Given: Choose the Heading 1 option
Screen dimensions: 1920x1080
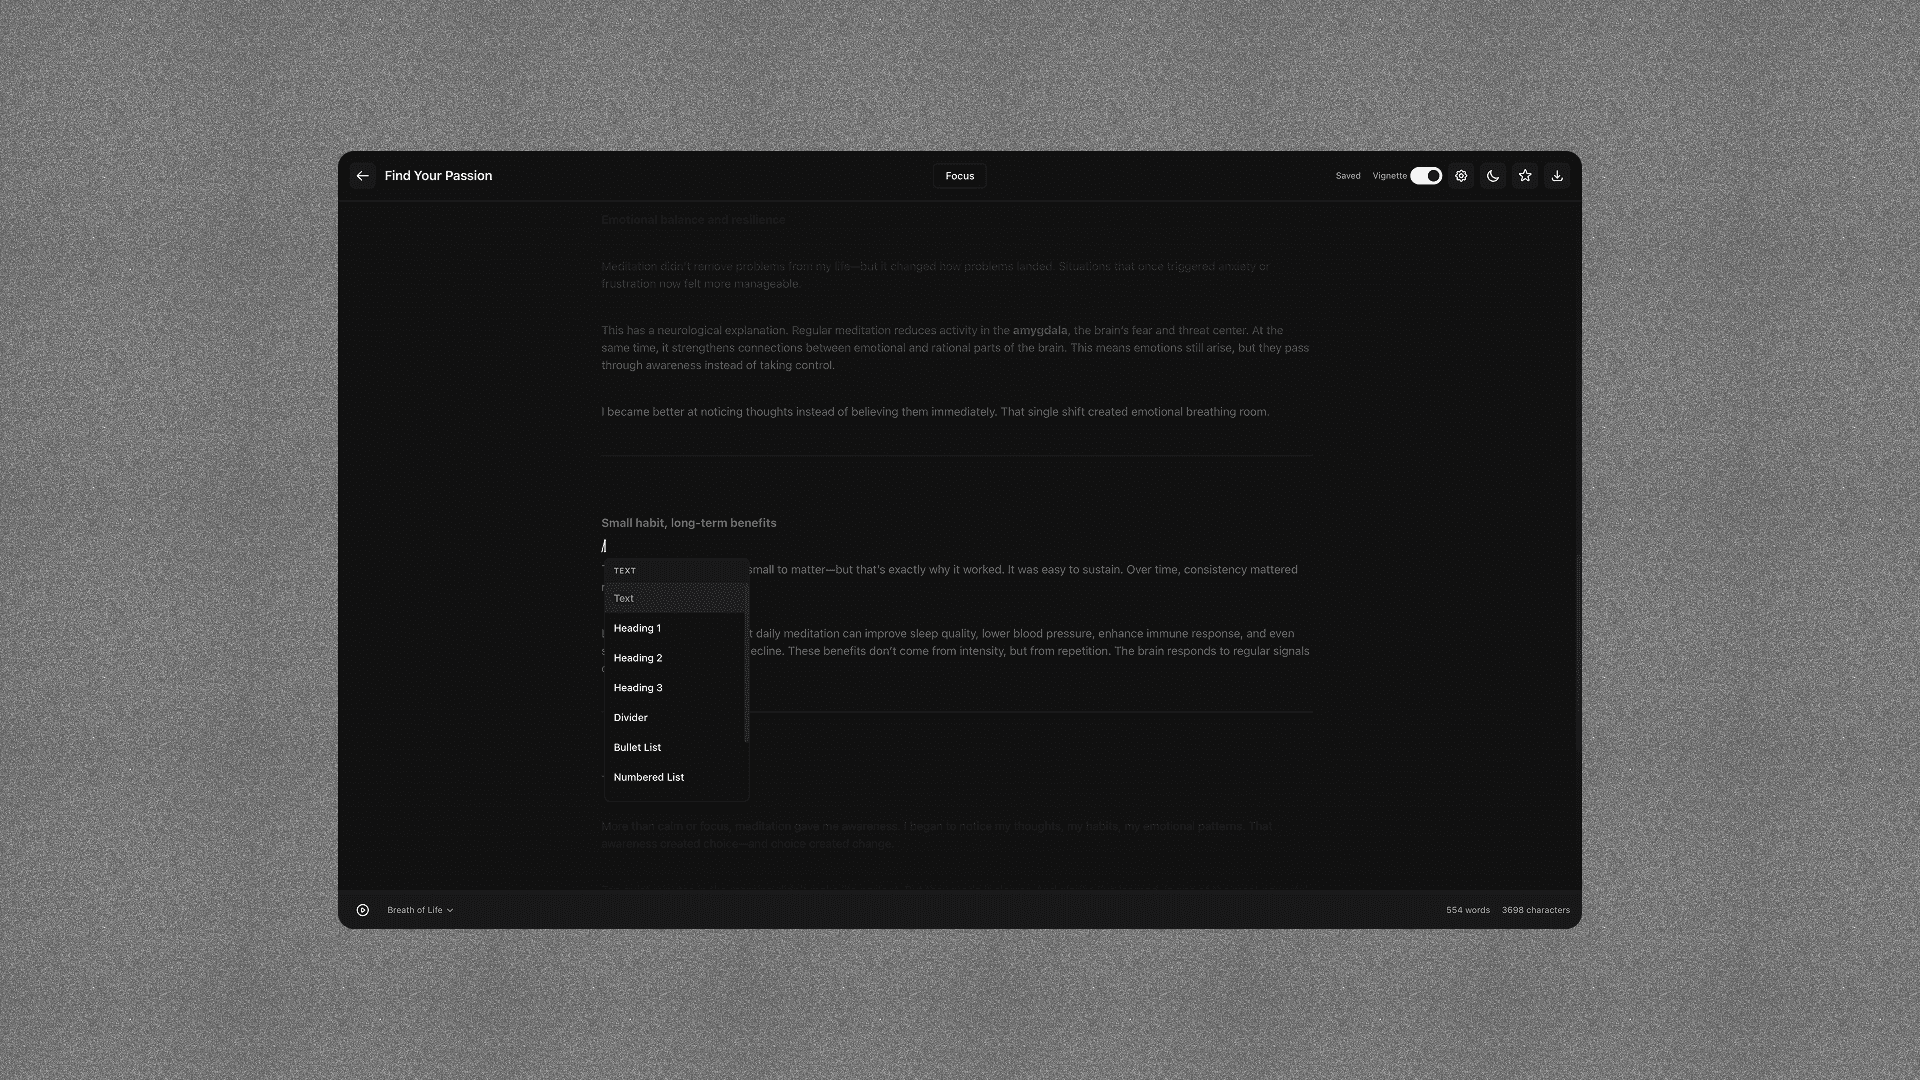Looking at the screenshot, I should (637, 628).
